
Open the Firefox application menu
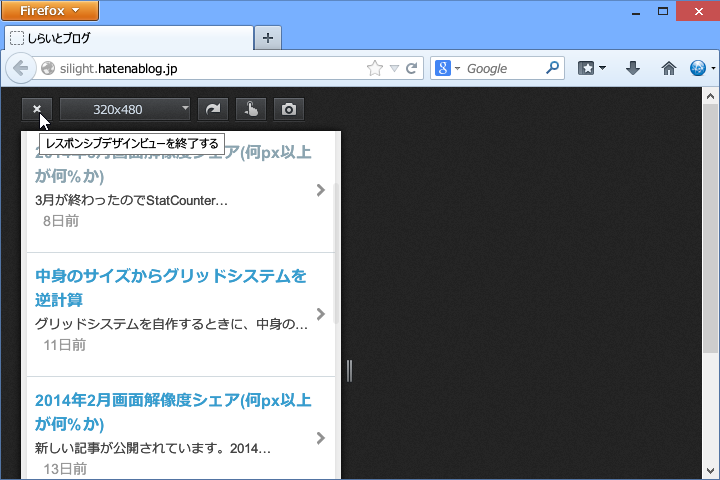(50, 11)
